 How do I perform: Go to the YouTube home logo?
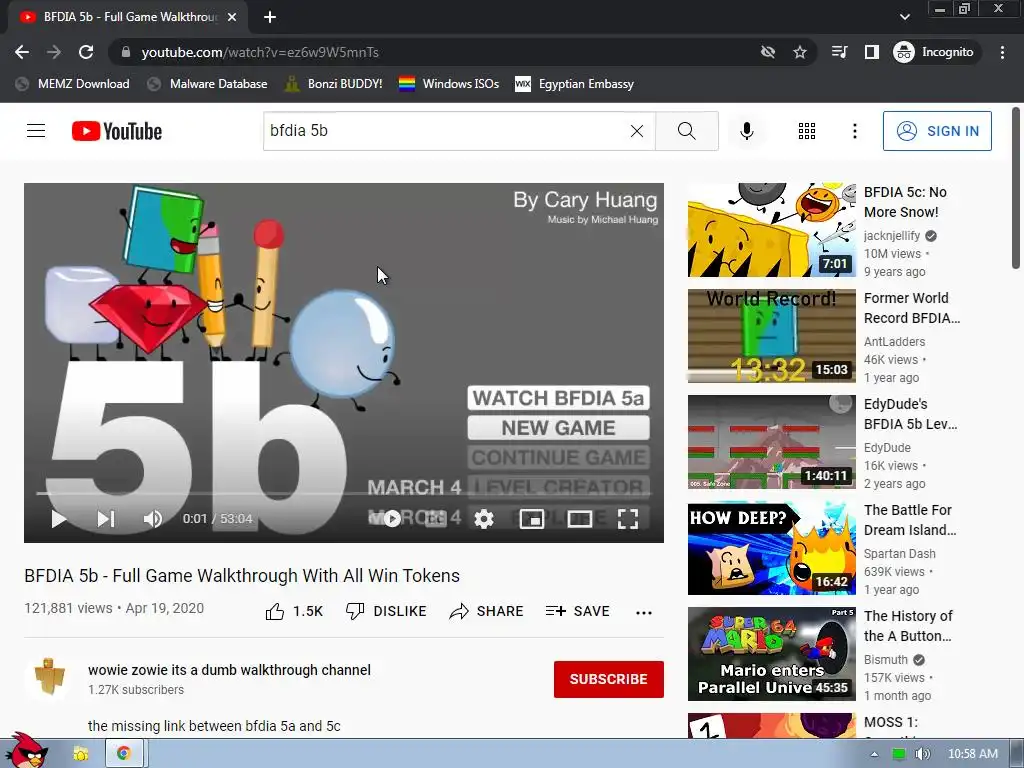coord(117,131)
